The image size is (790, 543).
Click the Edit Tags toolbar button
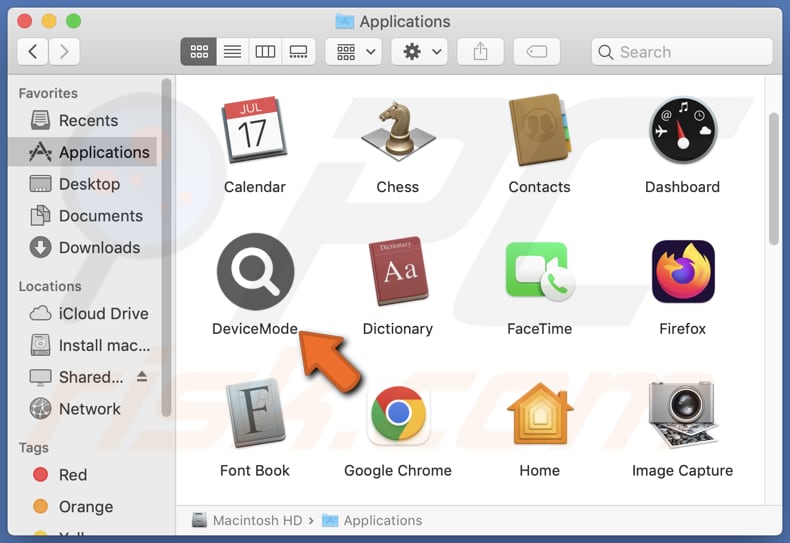[537, 51]
